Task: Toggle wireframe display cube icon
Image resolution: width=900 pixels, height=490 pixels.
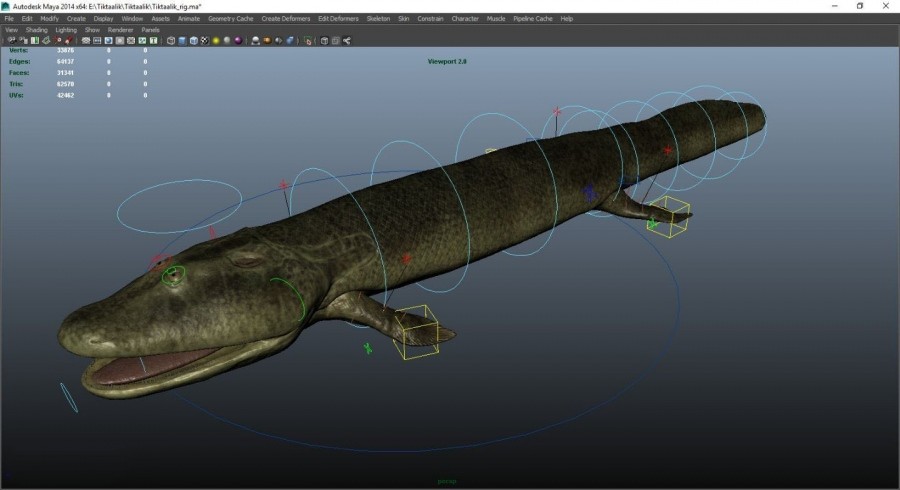Action: coord(170,41)
